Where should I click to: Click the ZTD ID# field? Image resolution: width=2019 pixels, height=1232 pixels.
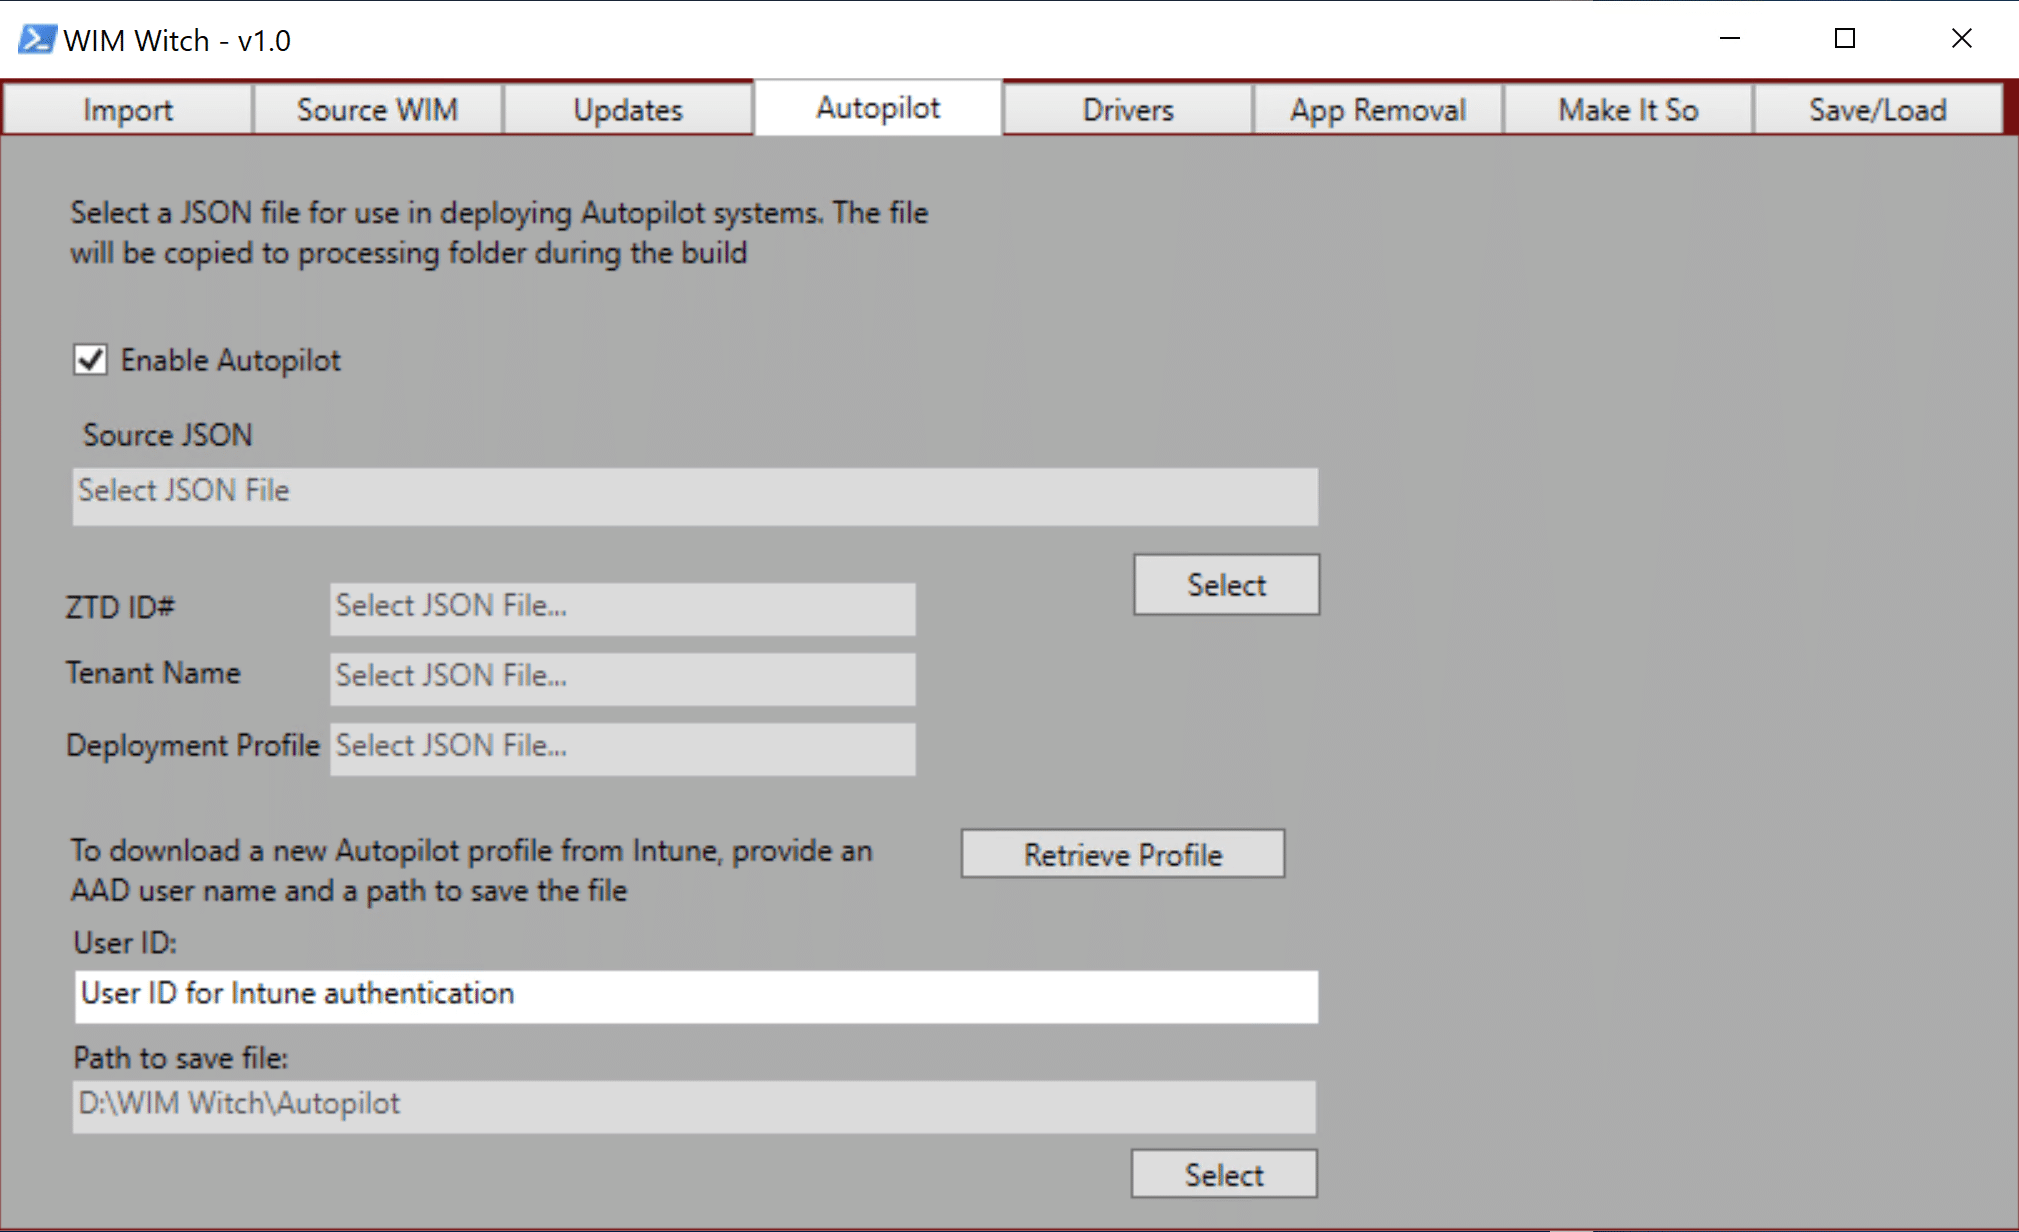622,608
